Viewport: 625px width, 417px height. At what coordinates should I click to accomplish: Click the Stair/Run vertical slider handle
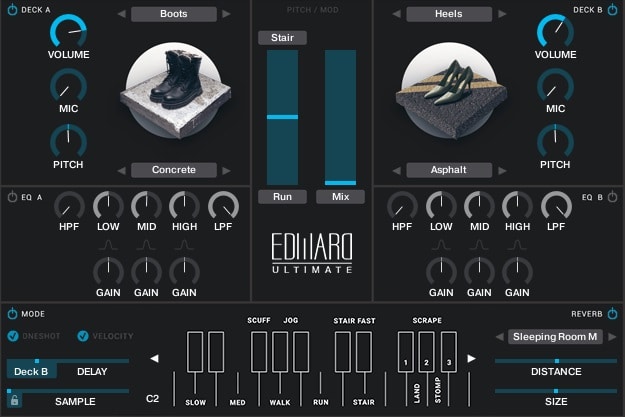[x=282, y=117]
